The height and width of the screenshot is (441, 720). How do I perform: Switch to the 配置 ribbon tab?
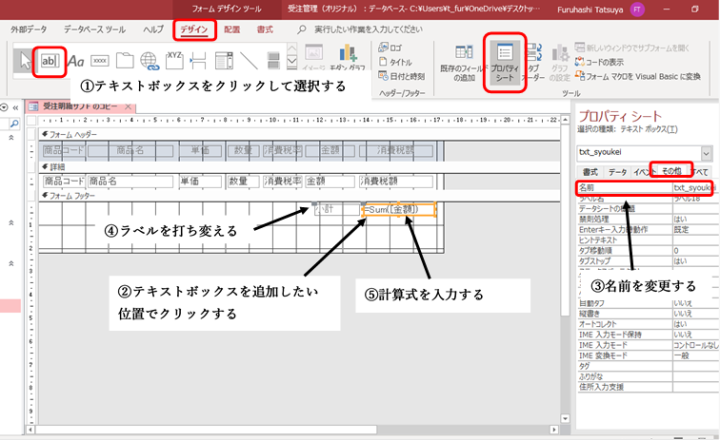(232, 30)
